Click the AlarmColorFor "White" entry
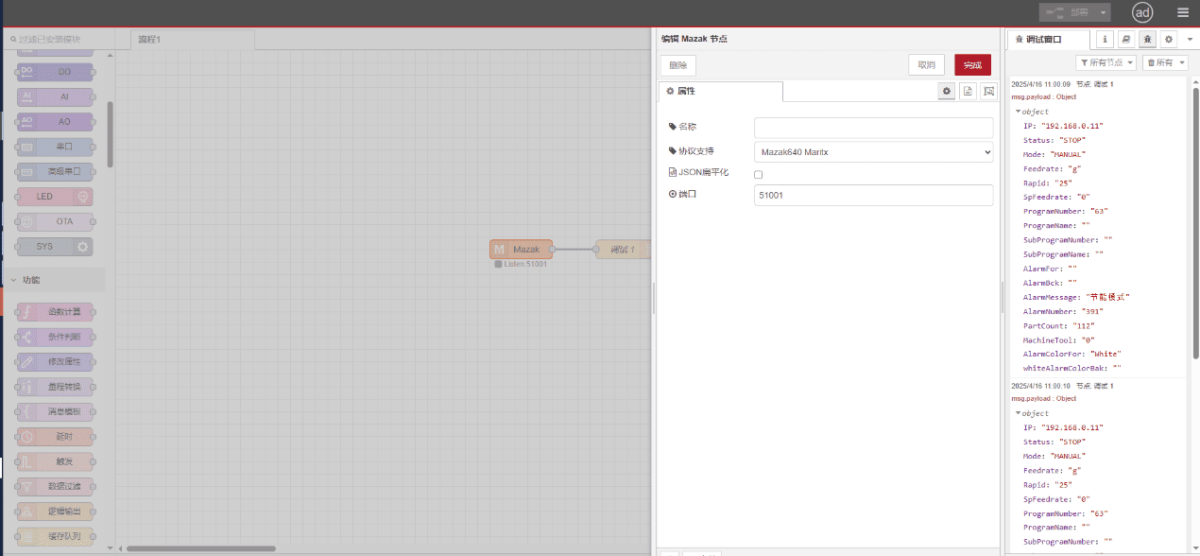Screen dimensions: 1200x556 [1072, 354]
